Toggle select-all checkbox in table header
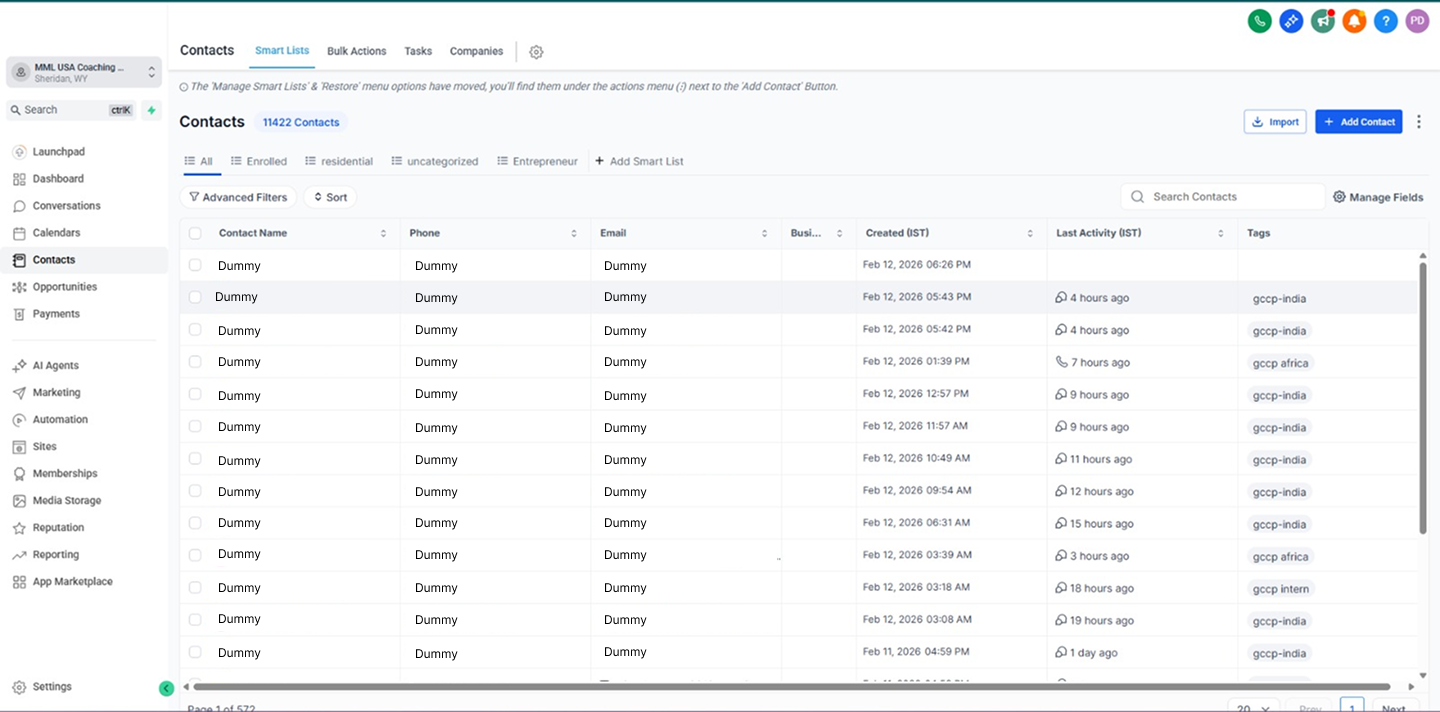The image size is (1440, 712). 195,233
